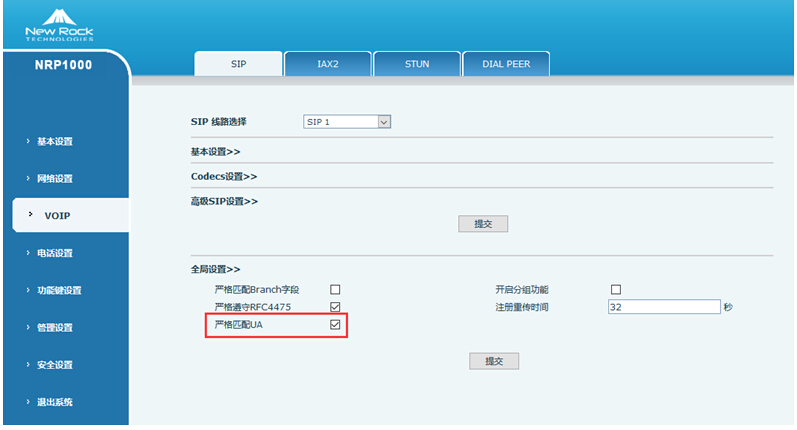Image resolution: width=797 pixels, height=430 pixels.
Task: Open 管理设置 in the sidebar
Action: (55, 327)
